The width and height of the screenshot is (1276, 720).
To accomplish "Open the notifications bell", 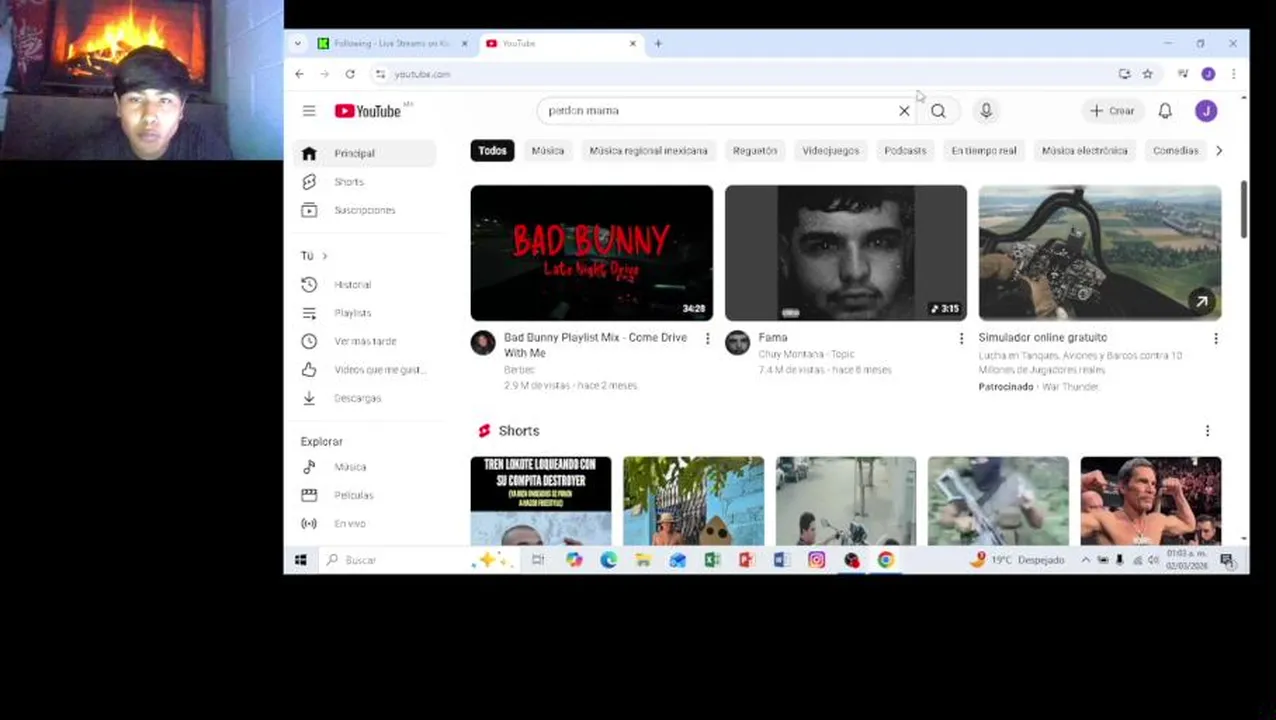I will click(1165, 111).
